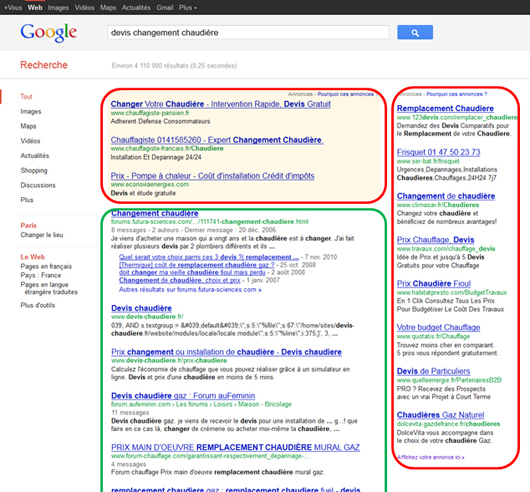Click 'Affichez votre annonce ici »'
The width and height of the screenshot is (530, 492).
[431, 457]
